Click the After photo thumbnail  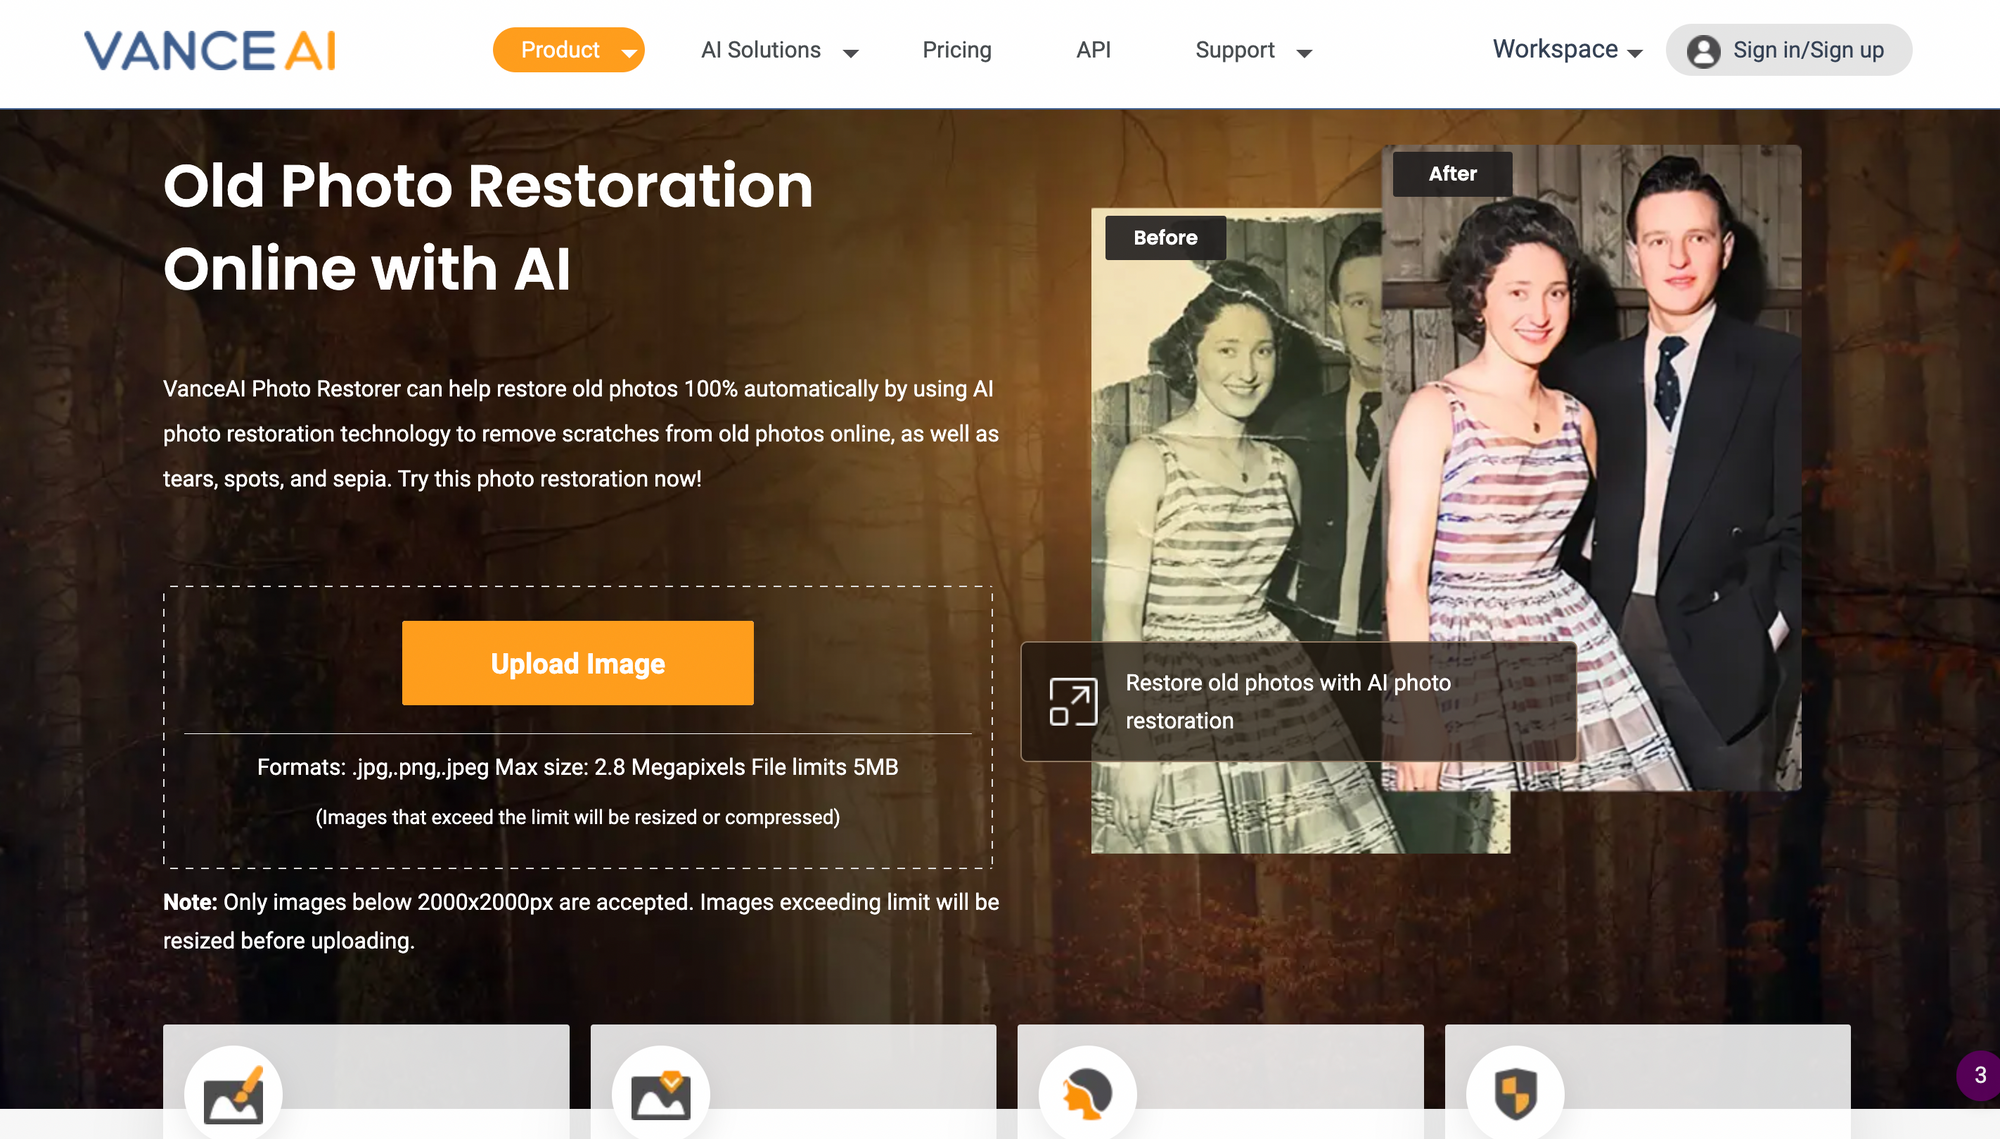click(1591, 468)
